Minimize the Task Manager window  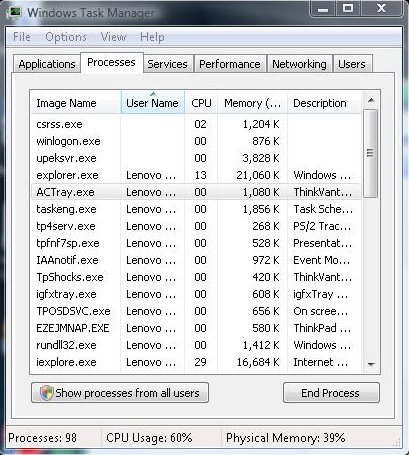pos(323,9)
